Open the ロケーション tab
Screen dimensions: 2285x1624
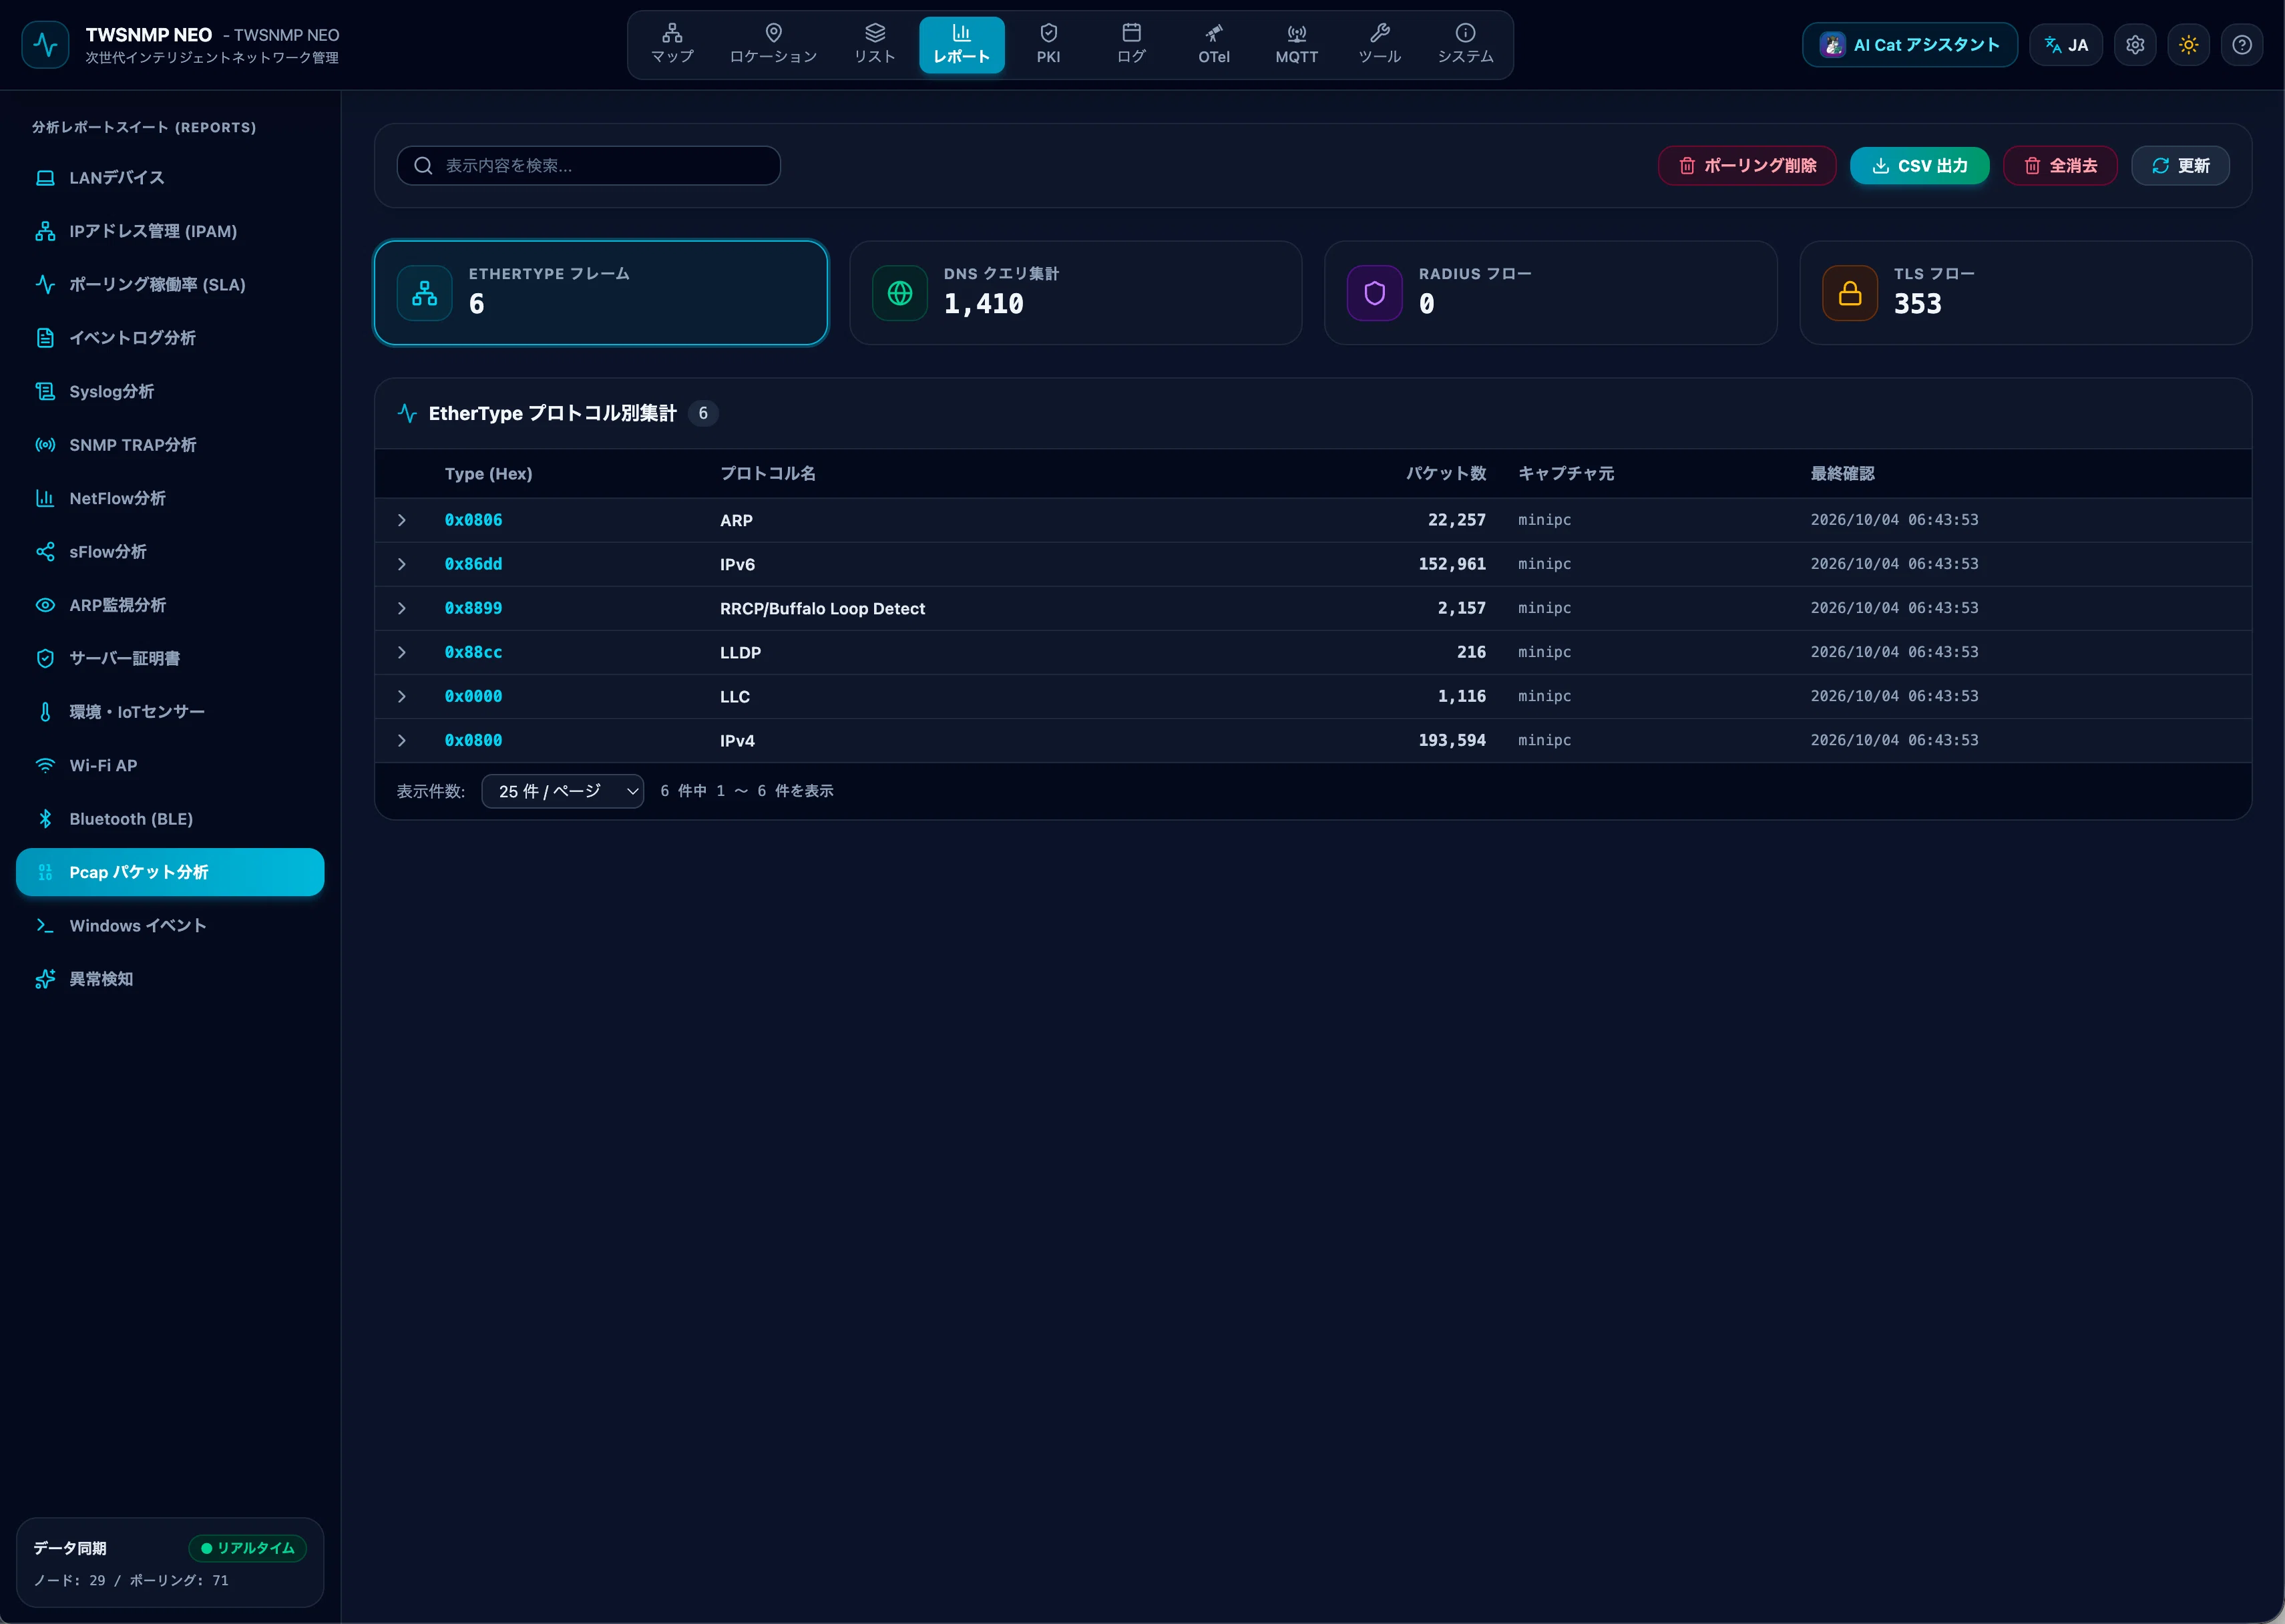pyautogui.click(x=773, y=45)
